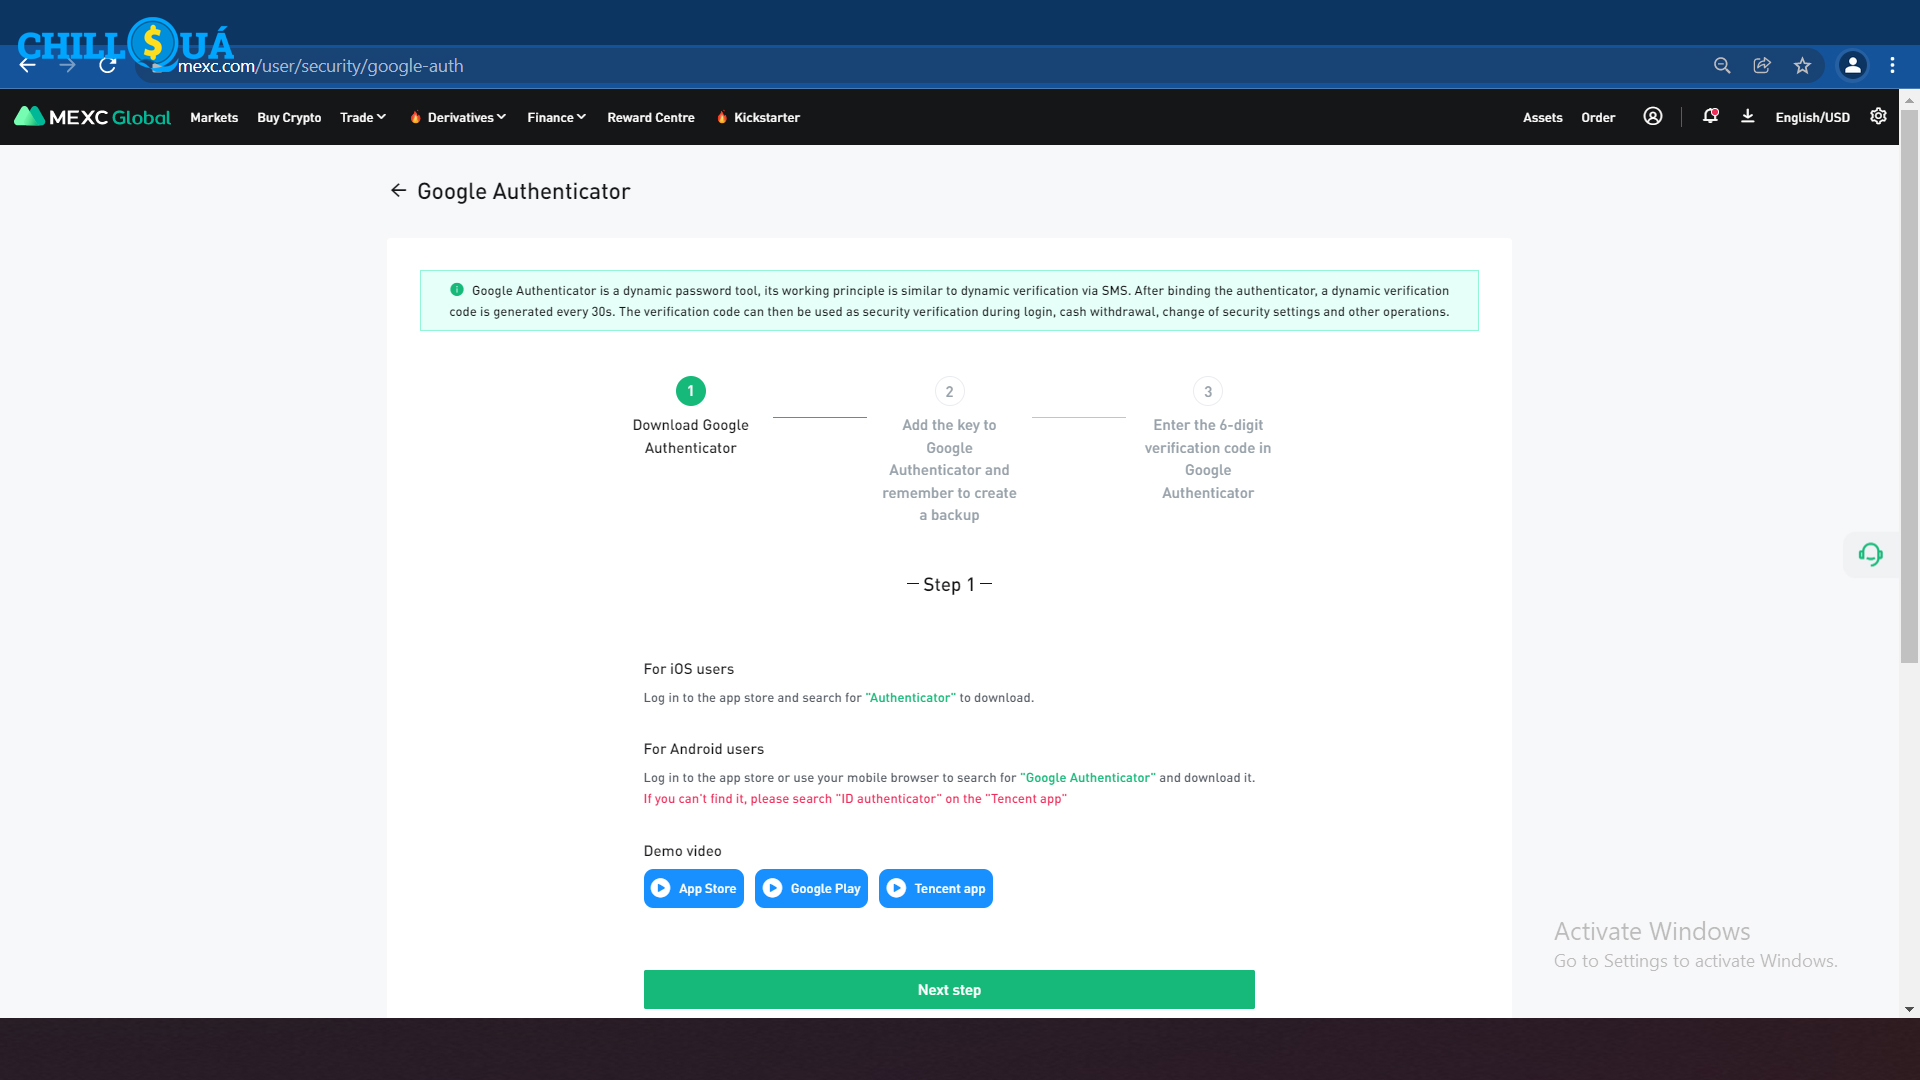Click the browser reload button

tap(107, 66)
